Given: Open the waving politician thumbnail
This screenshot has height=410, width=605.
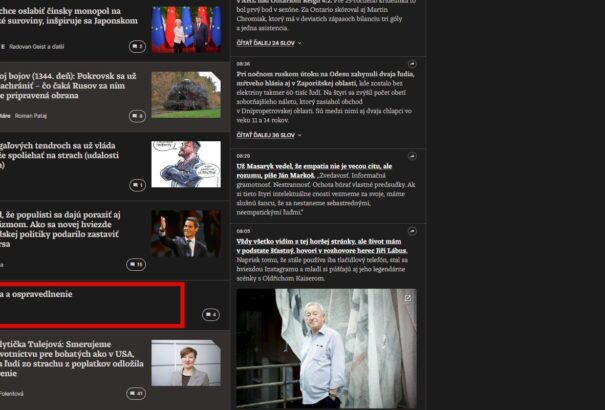Looking at the screenshot, I should point(186,233).
